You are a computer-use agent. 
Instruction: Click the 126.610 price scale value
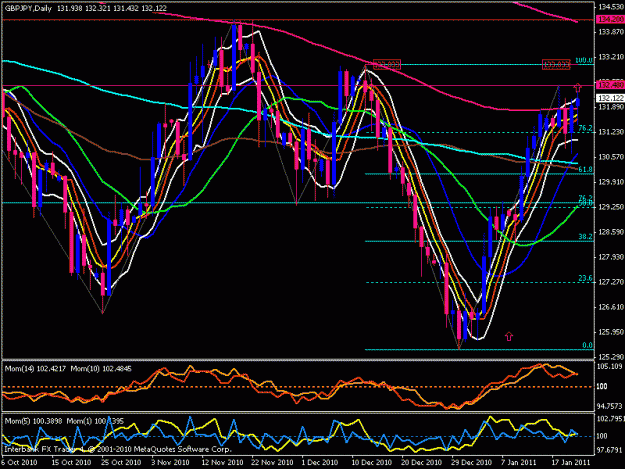click(x=611, y=307)
